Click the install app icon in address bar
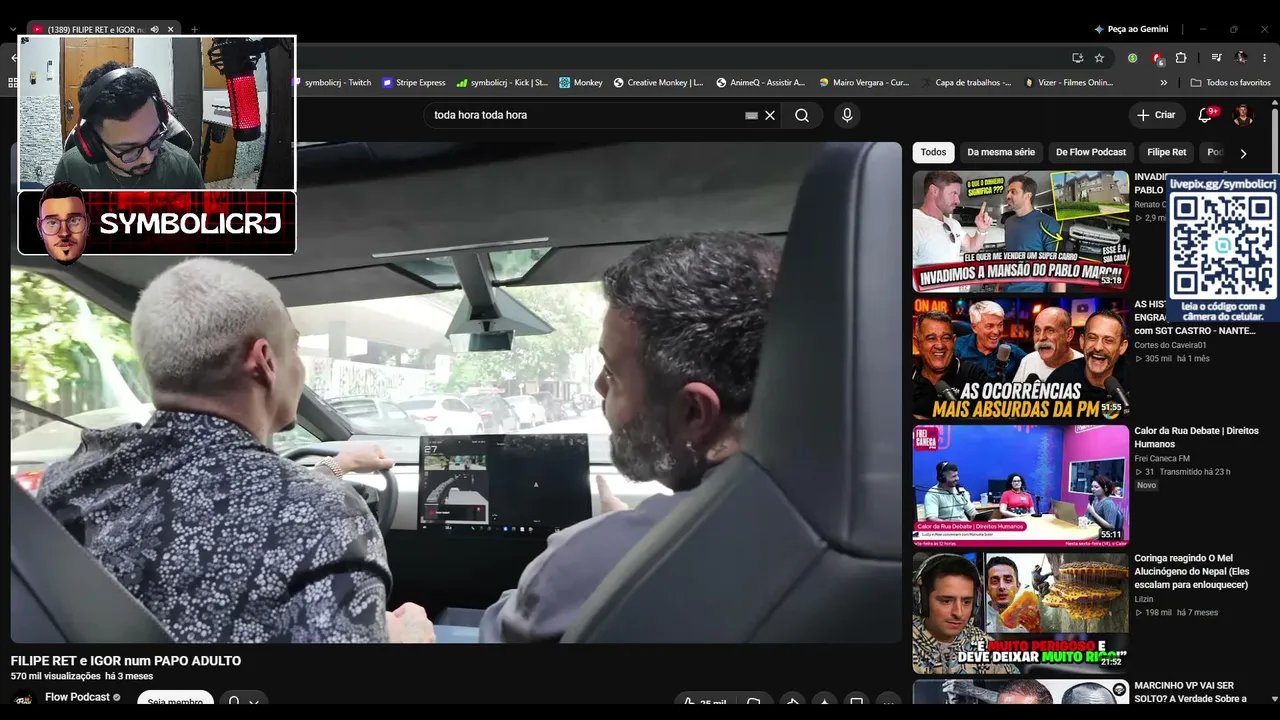This screenshot has height=720, width=1280. point(1077,58)
